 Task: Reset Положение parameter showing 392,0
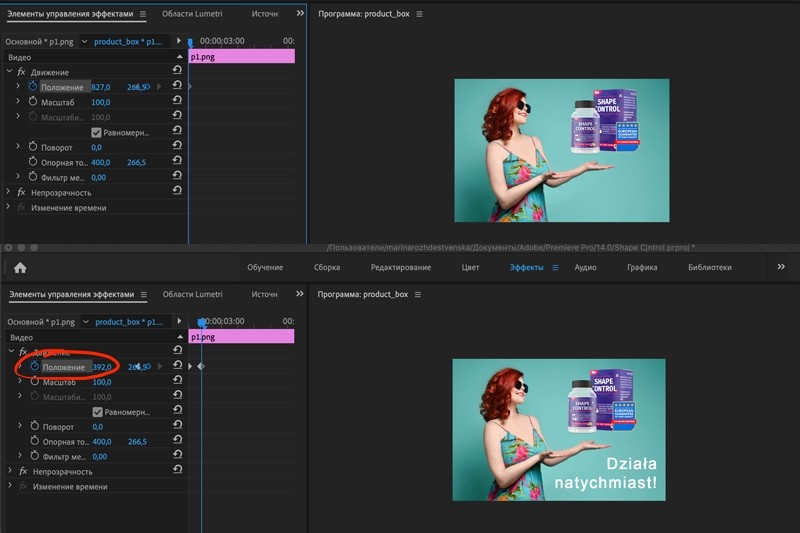[x=178, y=365]
